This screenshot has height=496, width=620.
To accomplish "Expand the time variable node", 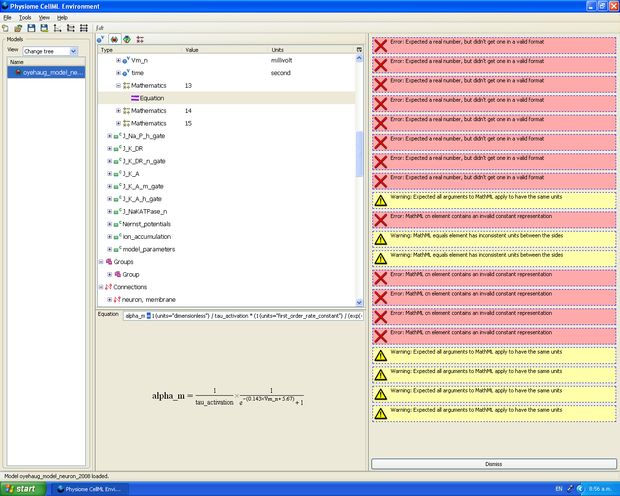I will pyautogui.click(x=118, y=73).
